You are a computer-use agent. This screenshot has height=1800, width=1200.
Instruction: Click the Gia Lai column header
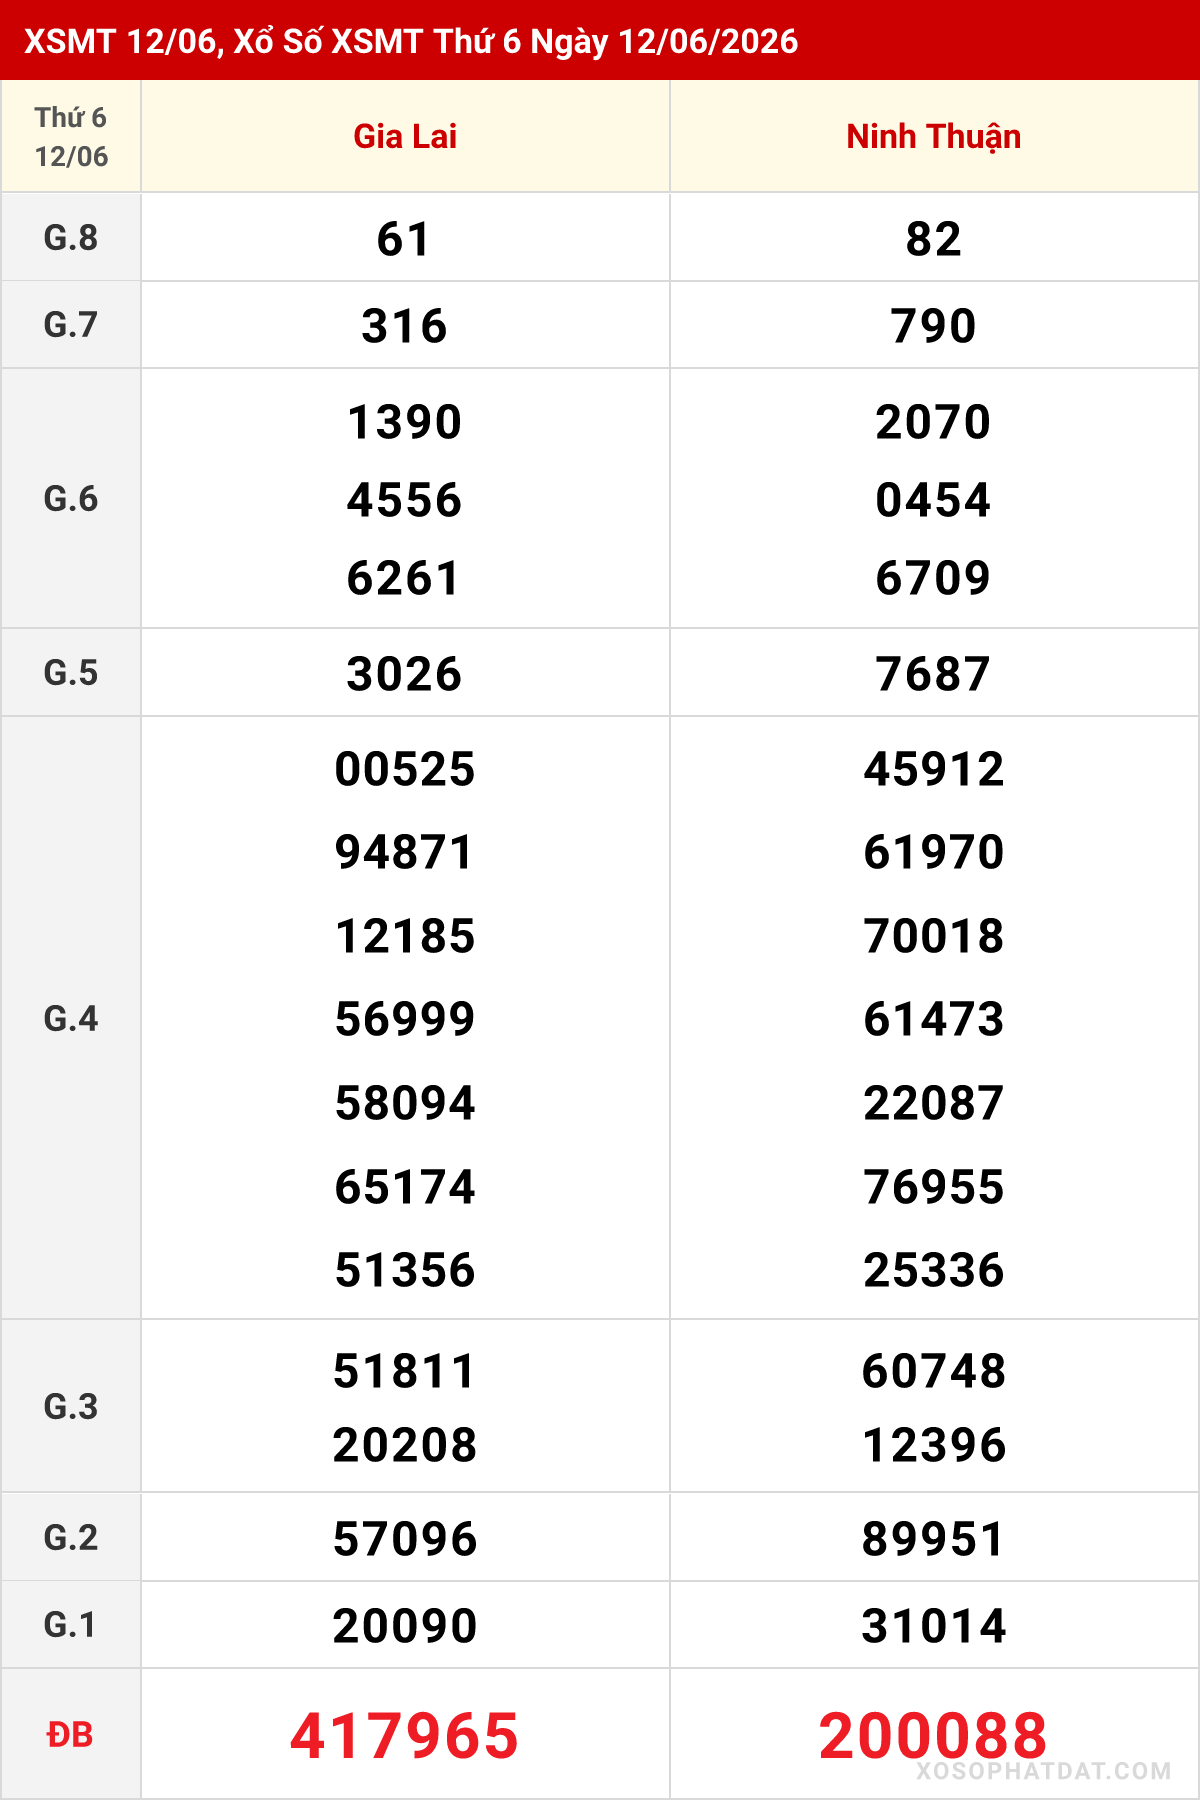click(405, 136)
